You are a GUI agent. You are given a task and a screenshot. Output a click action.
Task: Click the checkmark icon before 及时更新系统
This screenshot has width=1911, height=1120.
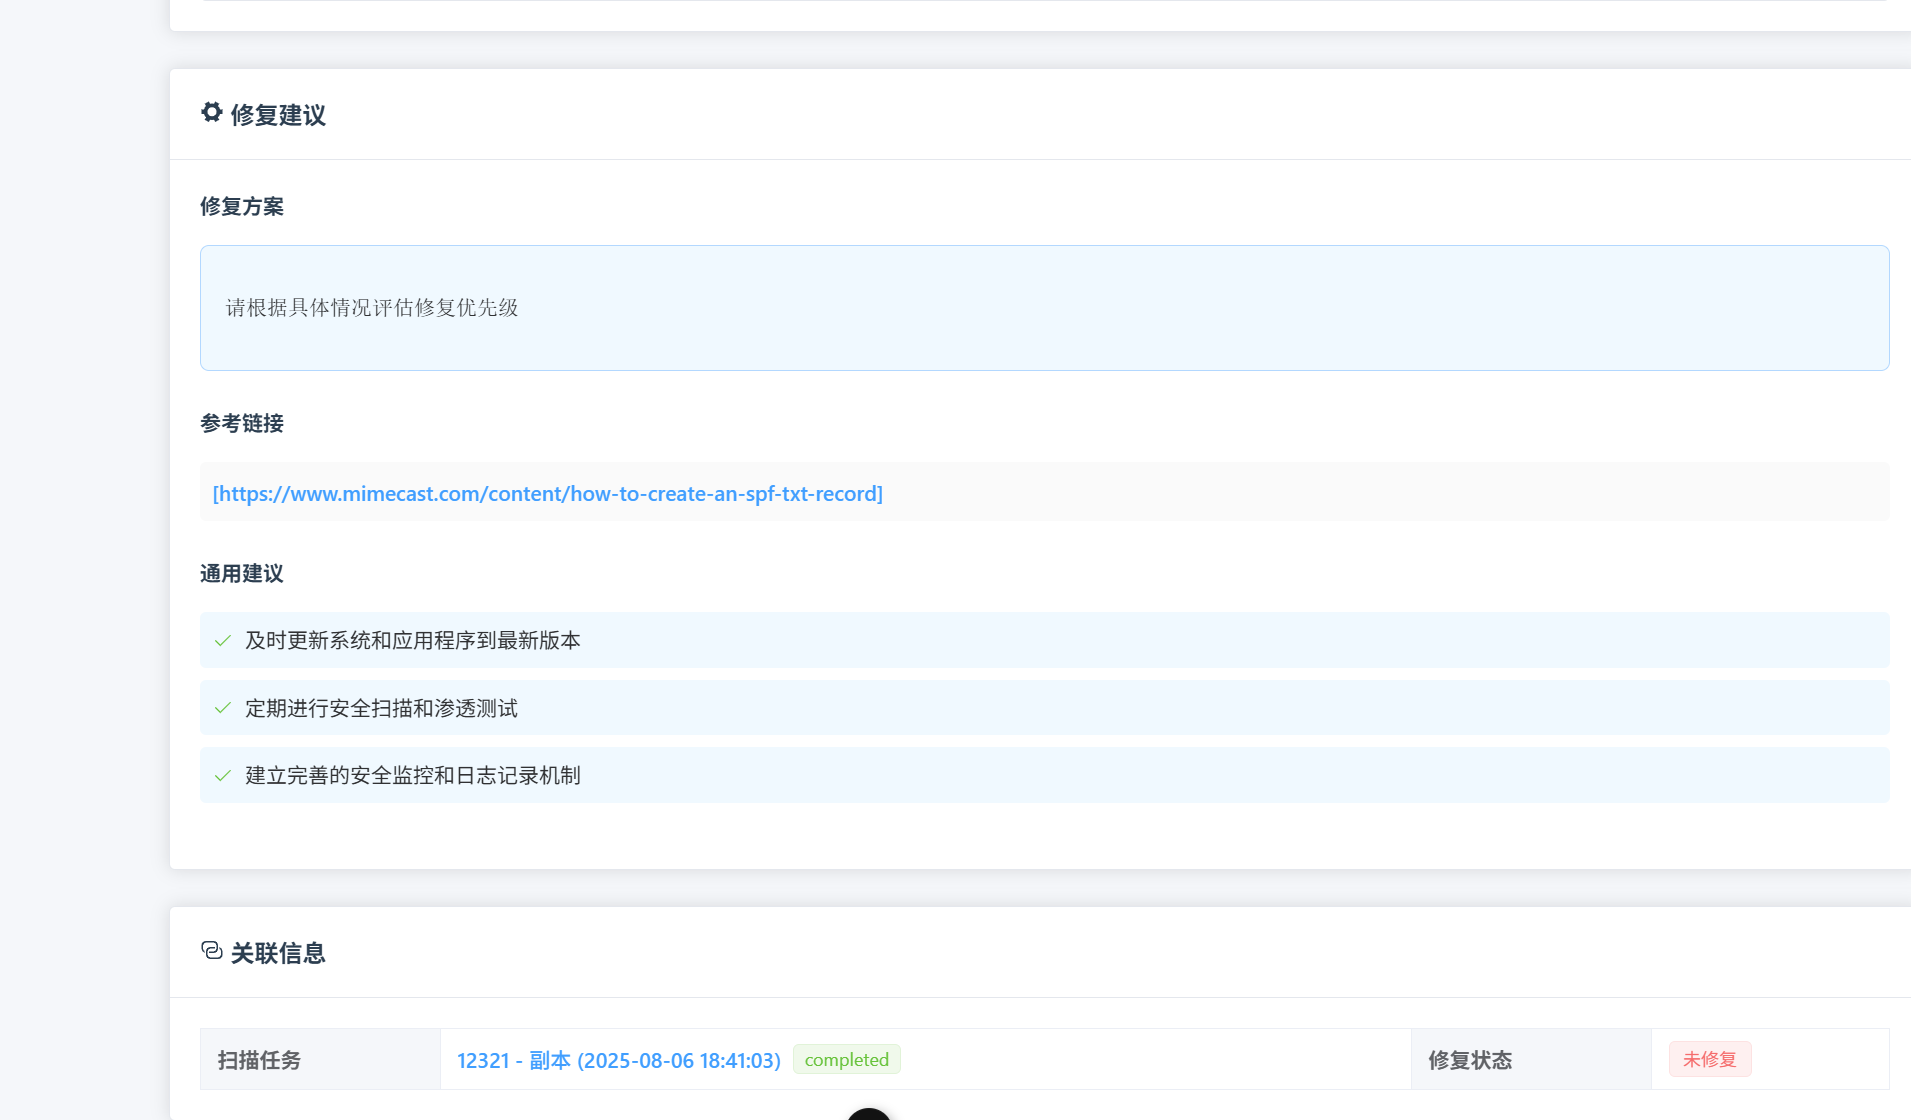(223, 641)
